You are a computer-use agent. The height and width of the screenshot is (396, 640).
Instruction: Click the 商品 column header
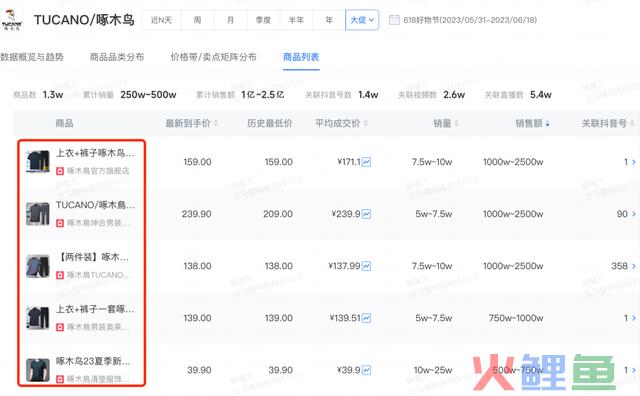pos(64,123)
